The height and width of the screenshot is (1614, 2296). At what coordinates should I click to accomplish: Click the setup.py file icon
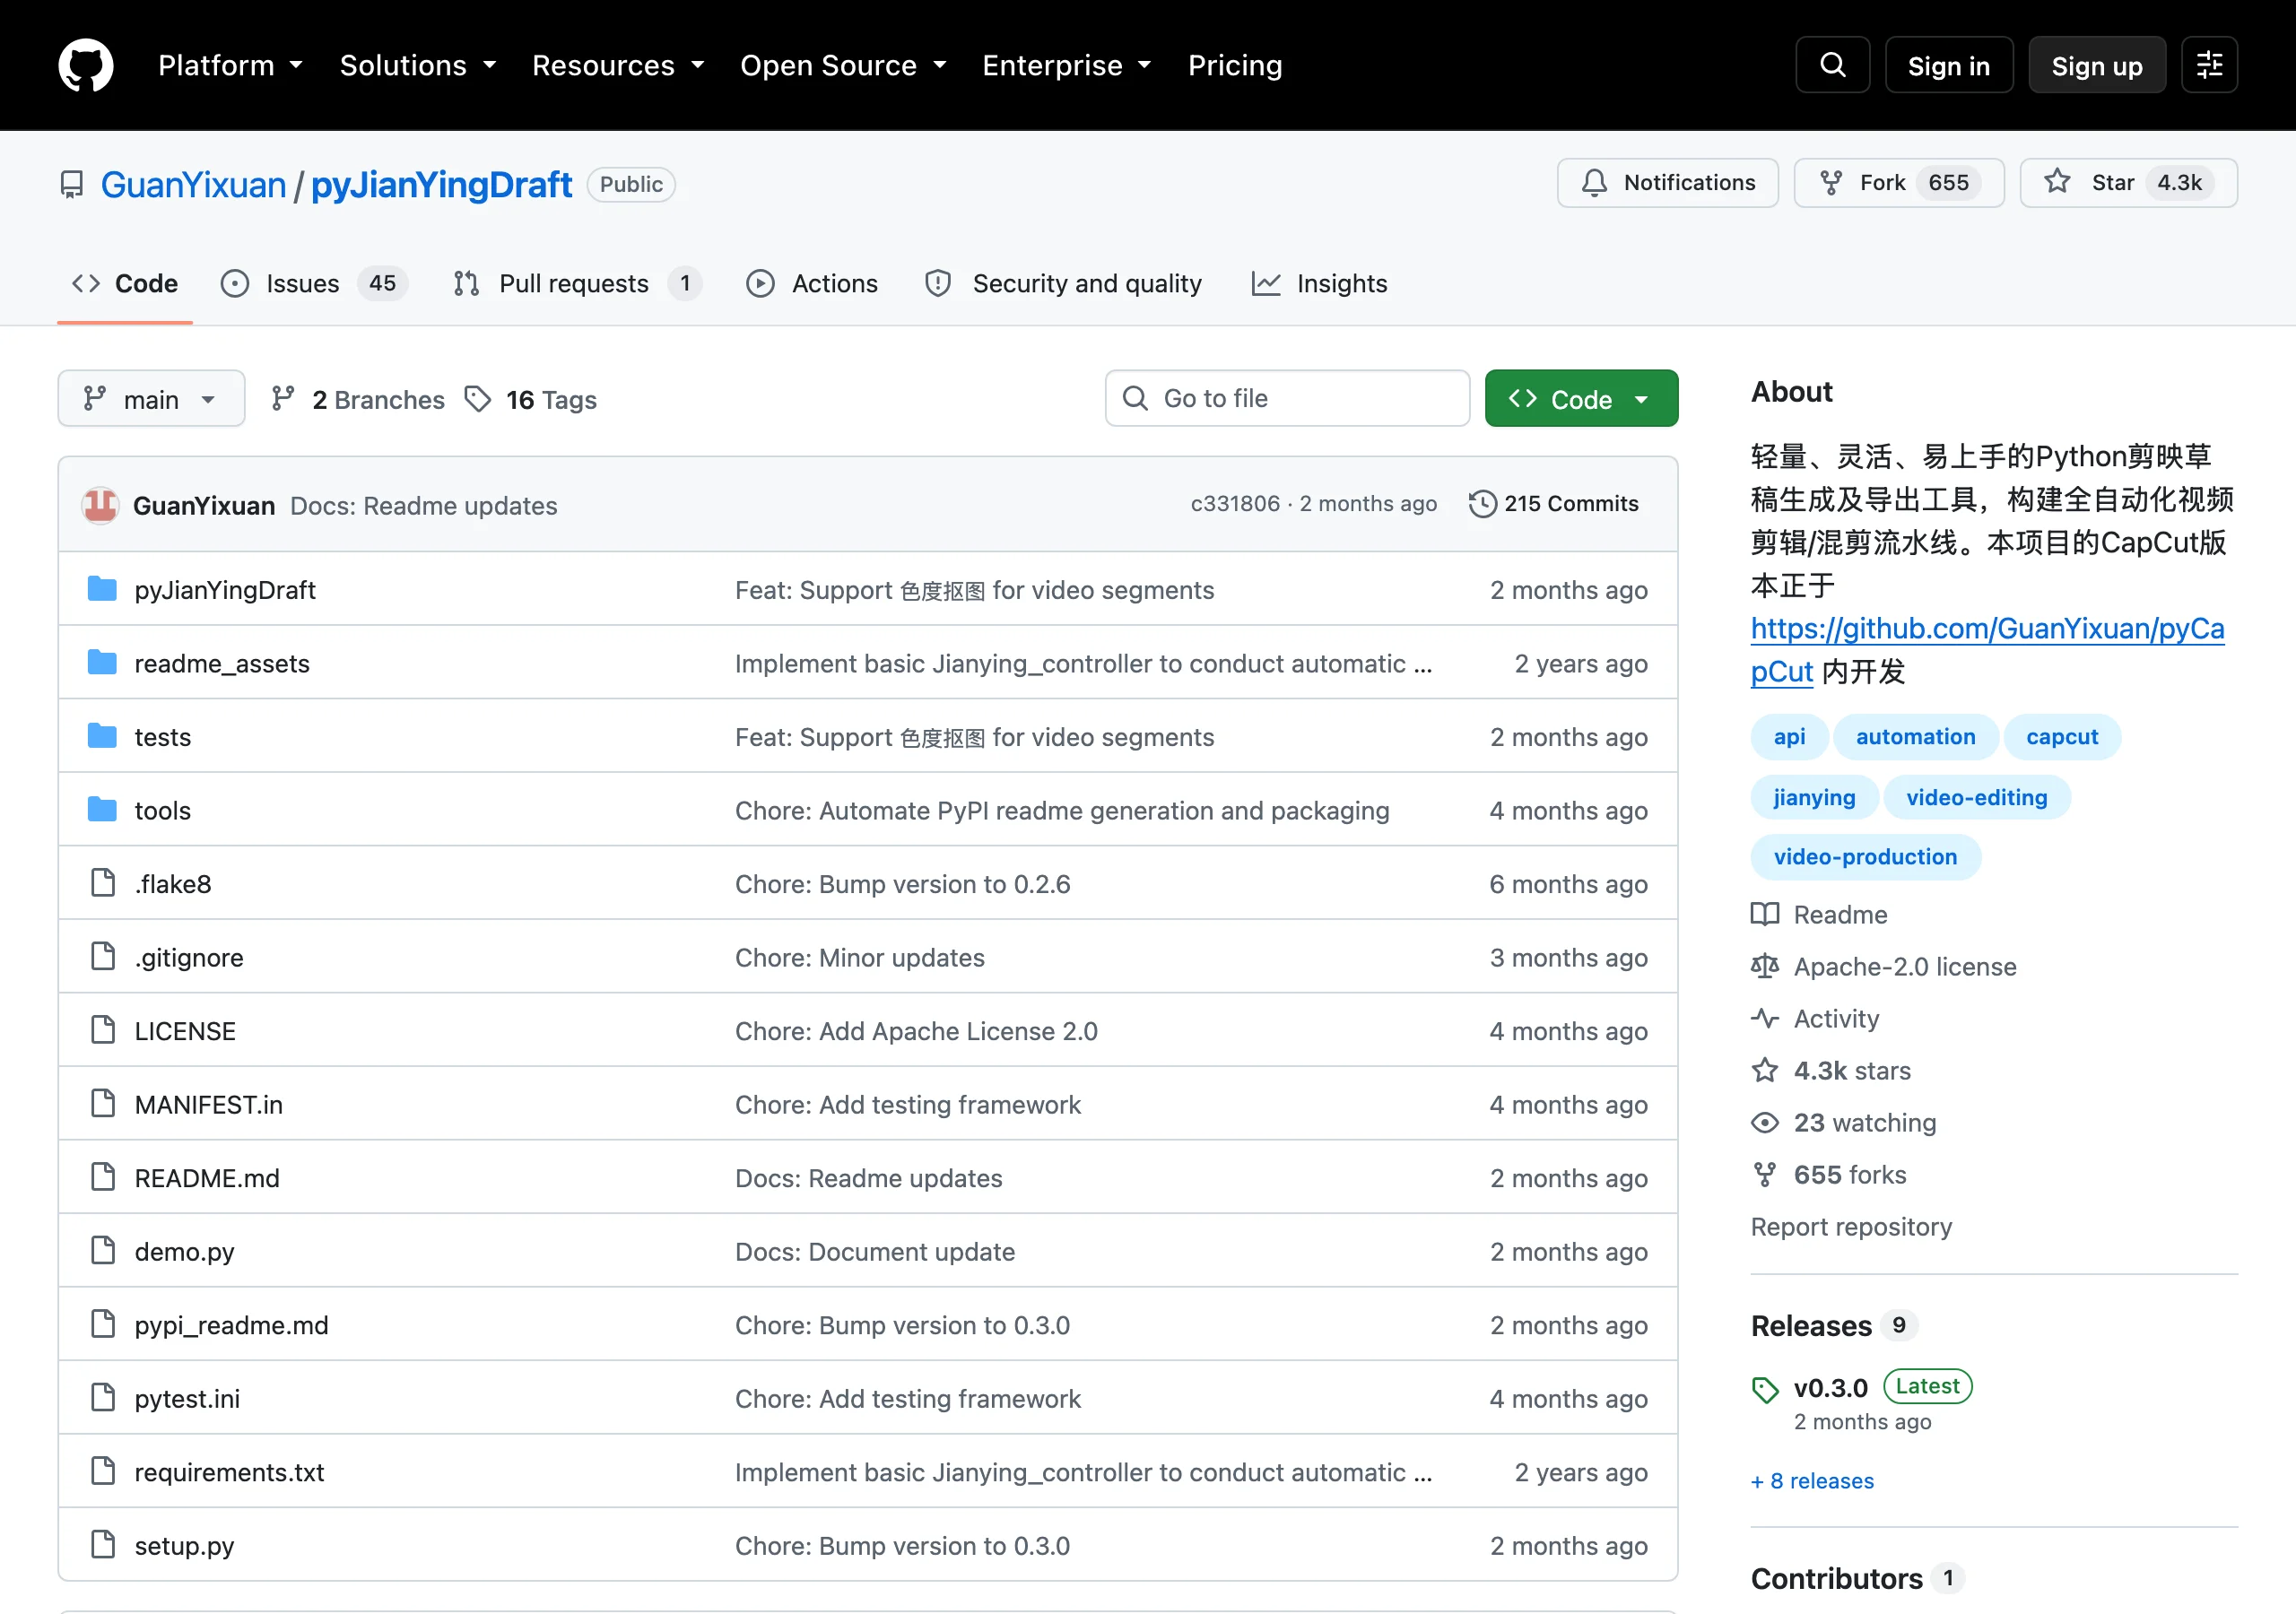coord(103,1545)
